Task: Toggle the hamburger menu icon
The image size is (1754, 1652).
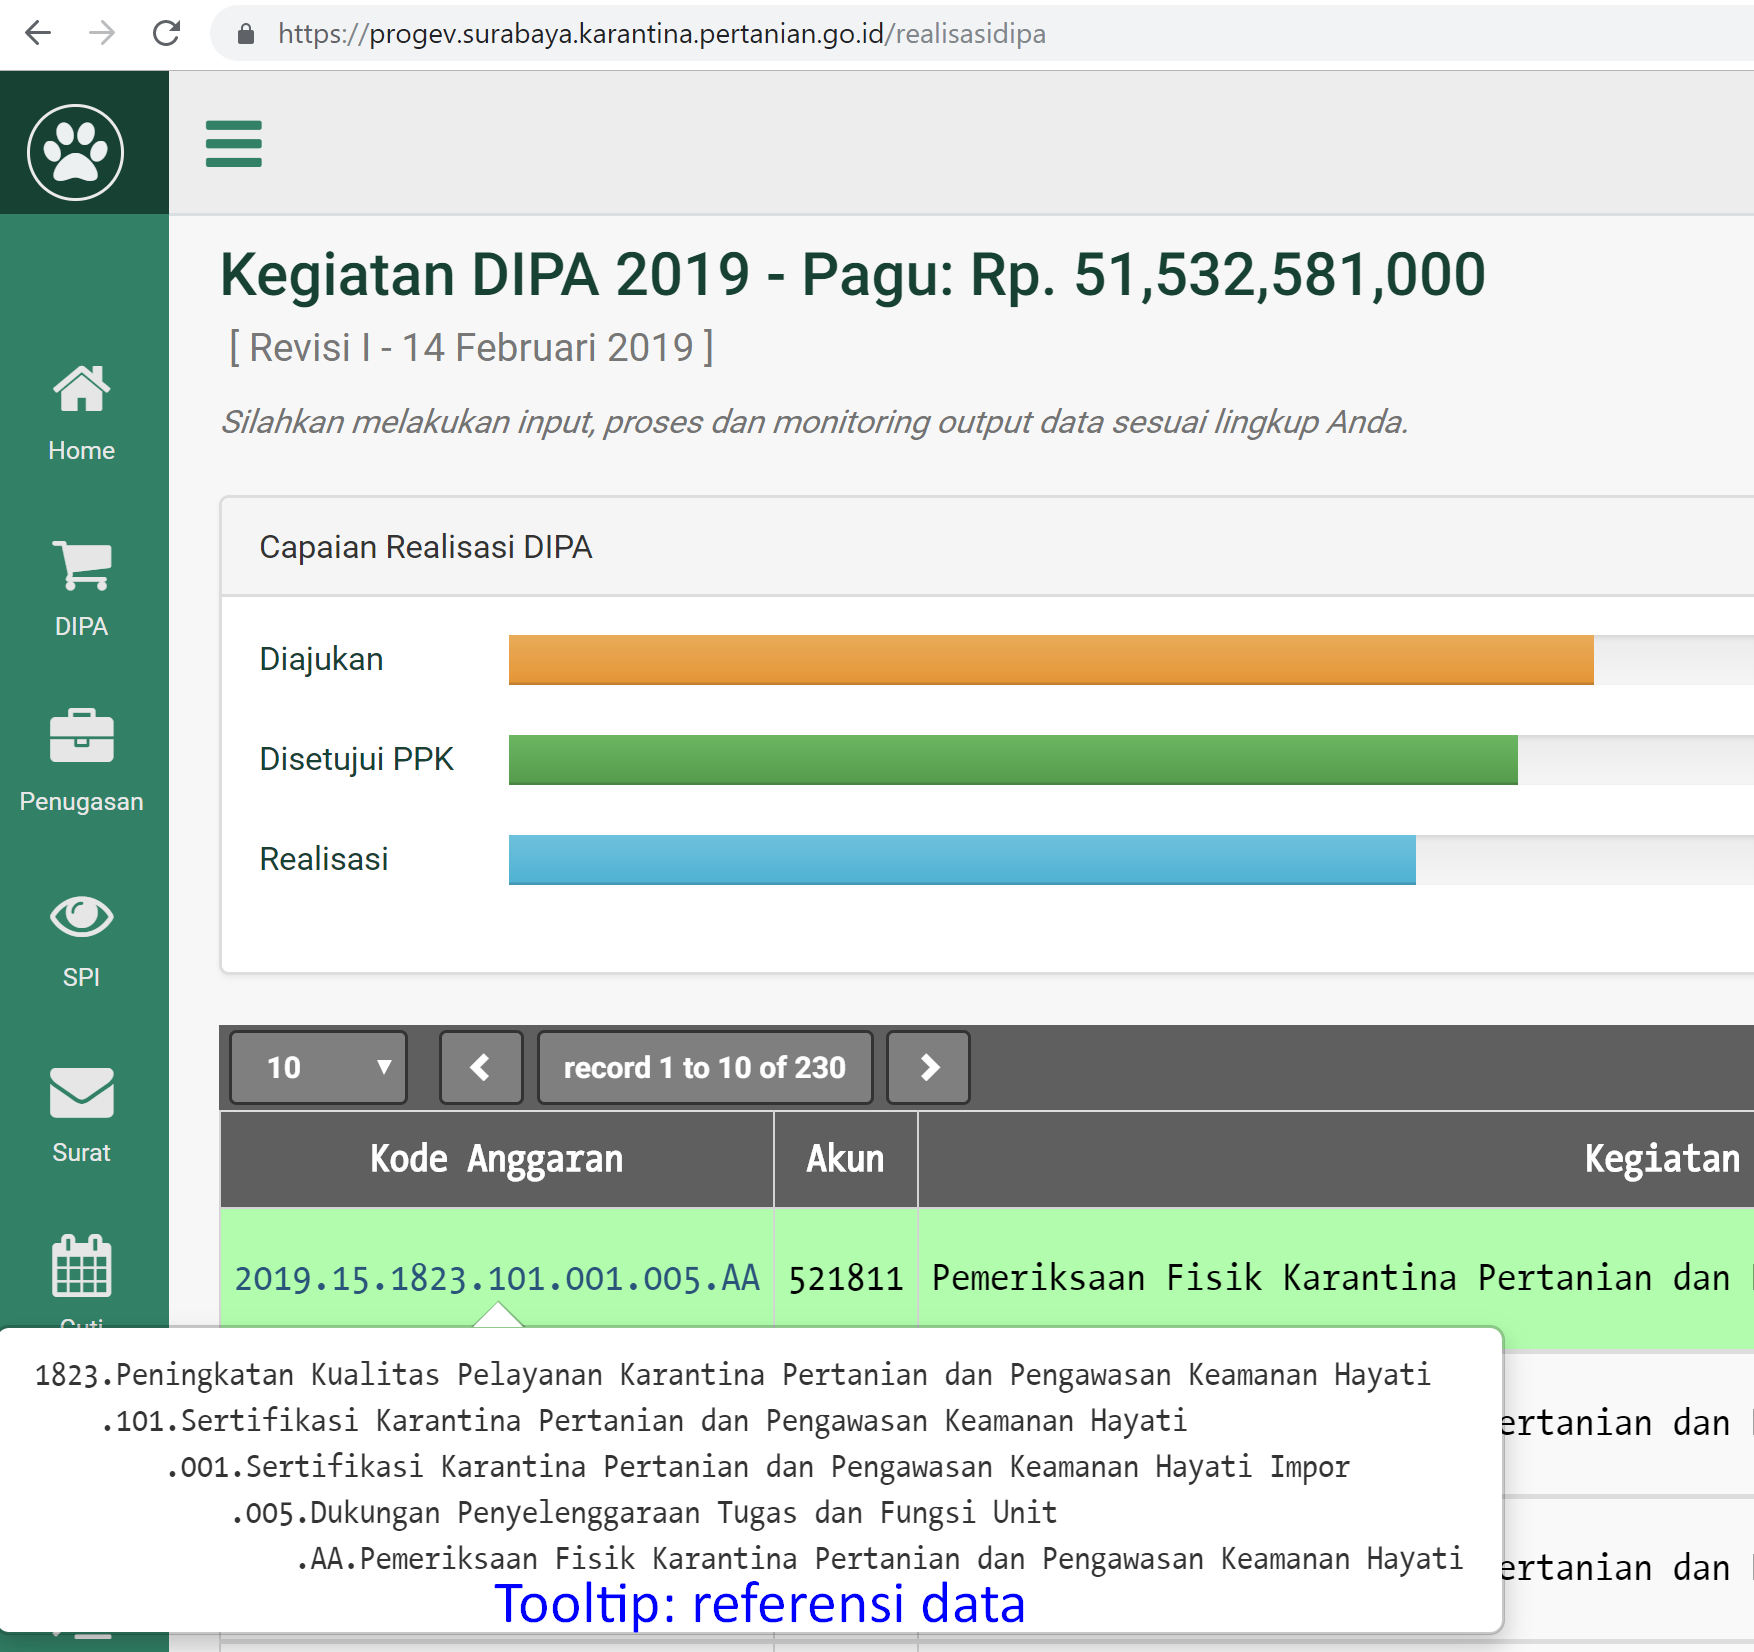Action: 233,144
